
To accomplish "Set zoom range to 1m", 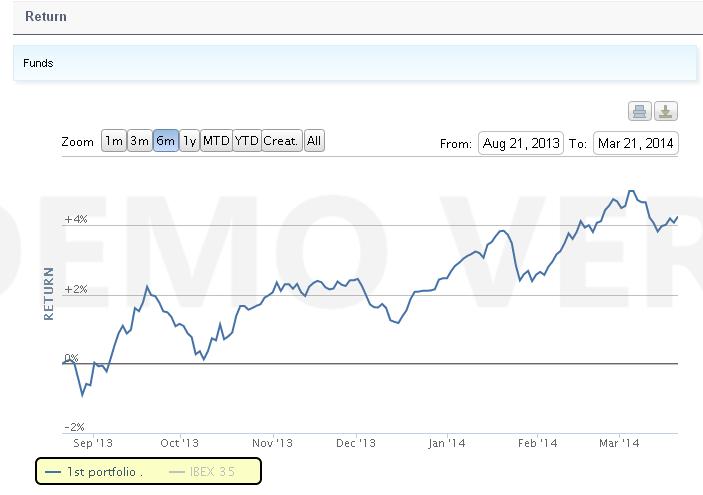I will click(113, 141).
